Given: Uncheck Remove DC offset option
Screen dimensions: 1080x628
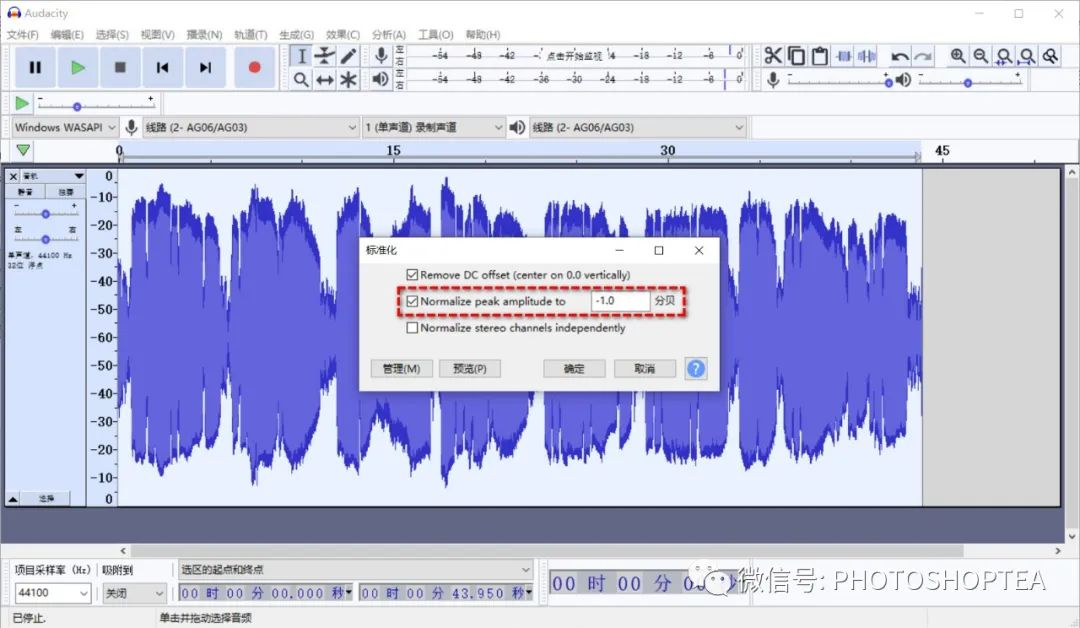Looking at the screenshot, I should click(413, 274).
